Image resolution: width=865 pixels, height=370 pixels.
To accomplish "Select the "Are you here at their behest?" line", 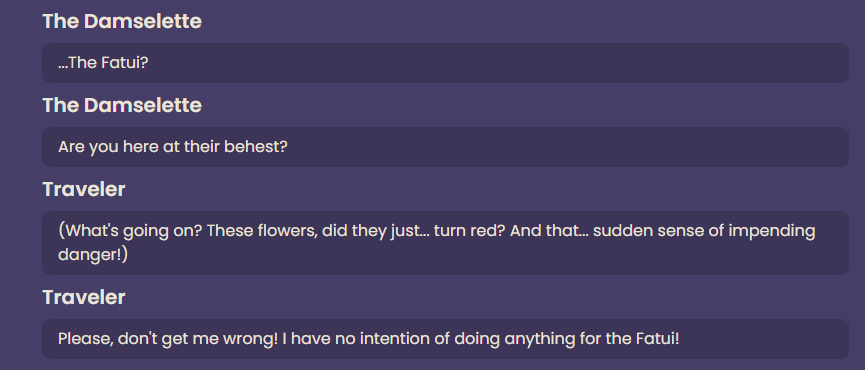I will (x=445, y=147).
